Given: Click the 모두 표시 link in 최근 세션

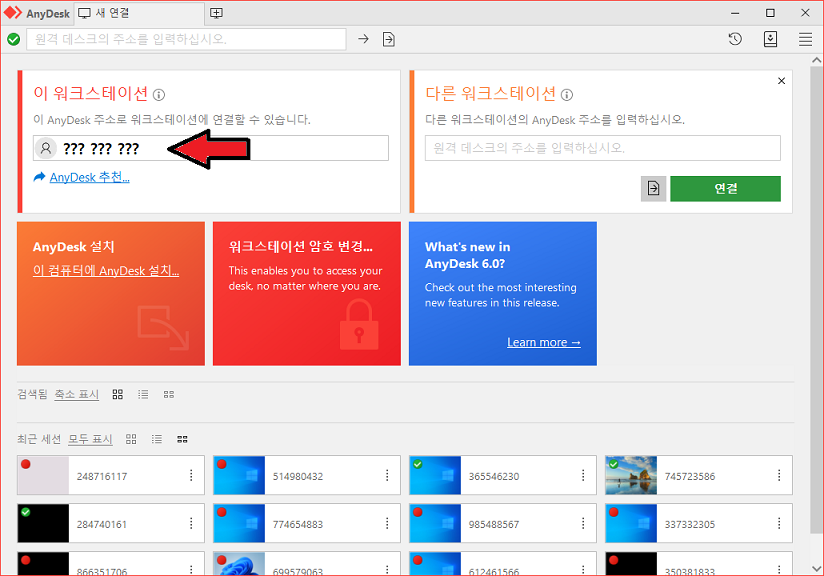Looking at the screenshot, I should (90, 439).
